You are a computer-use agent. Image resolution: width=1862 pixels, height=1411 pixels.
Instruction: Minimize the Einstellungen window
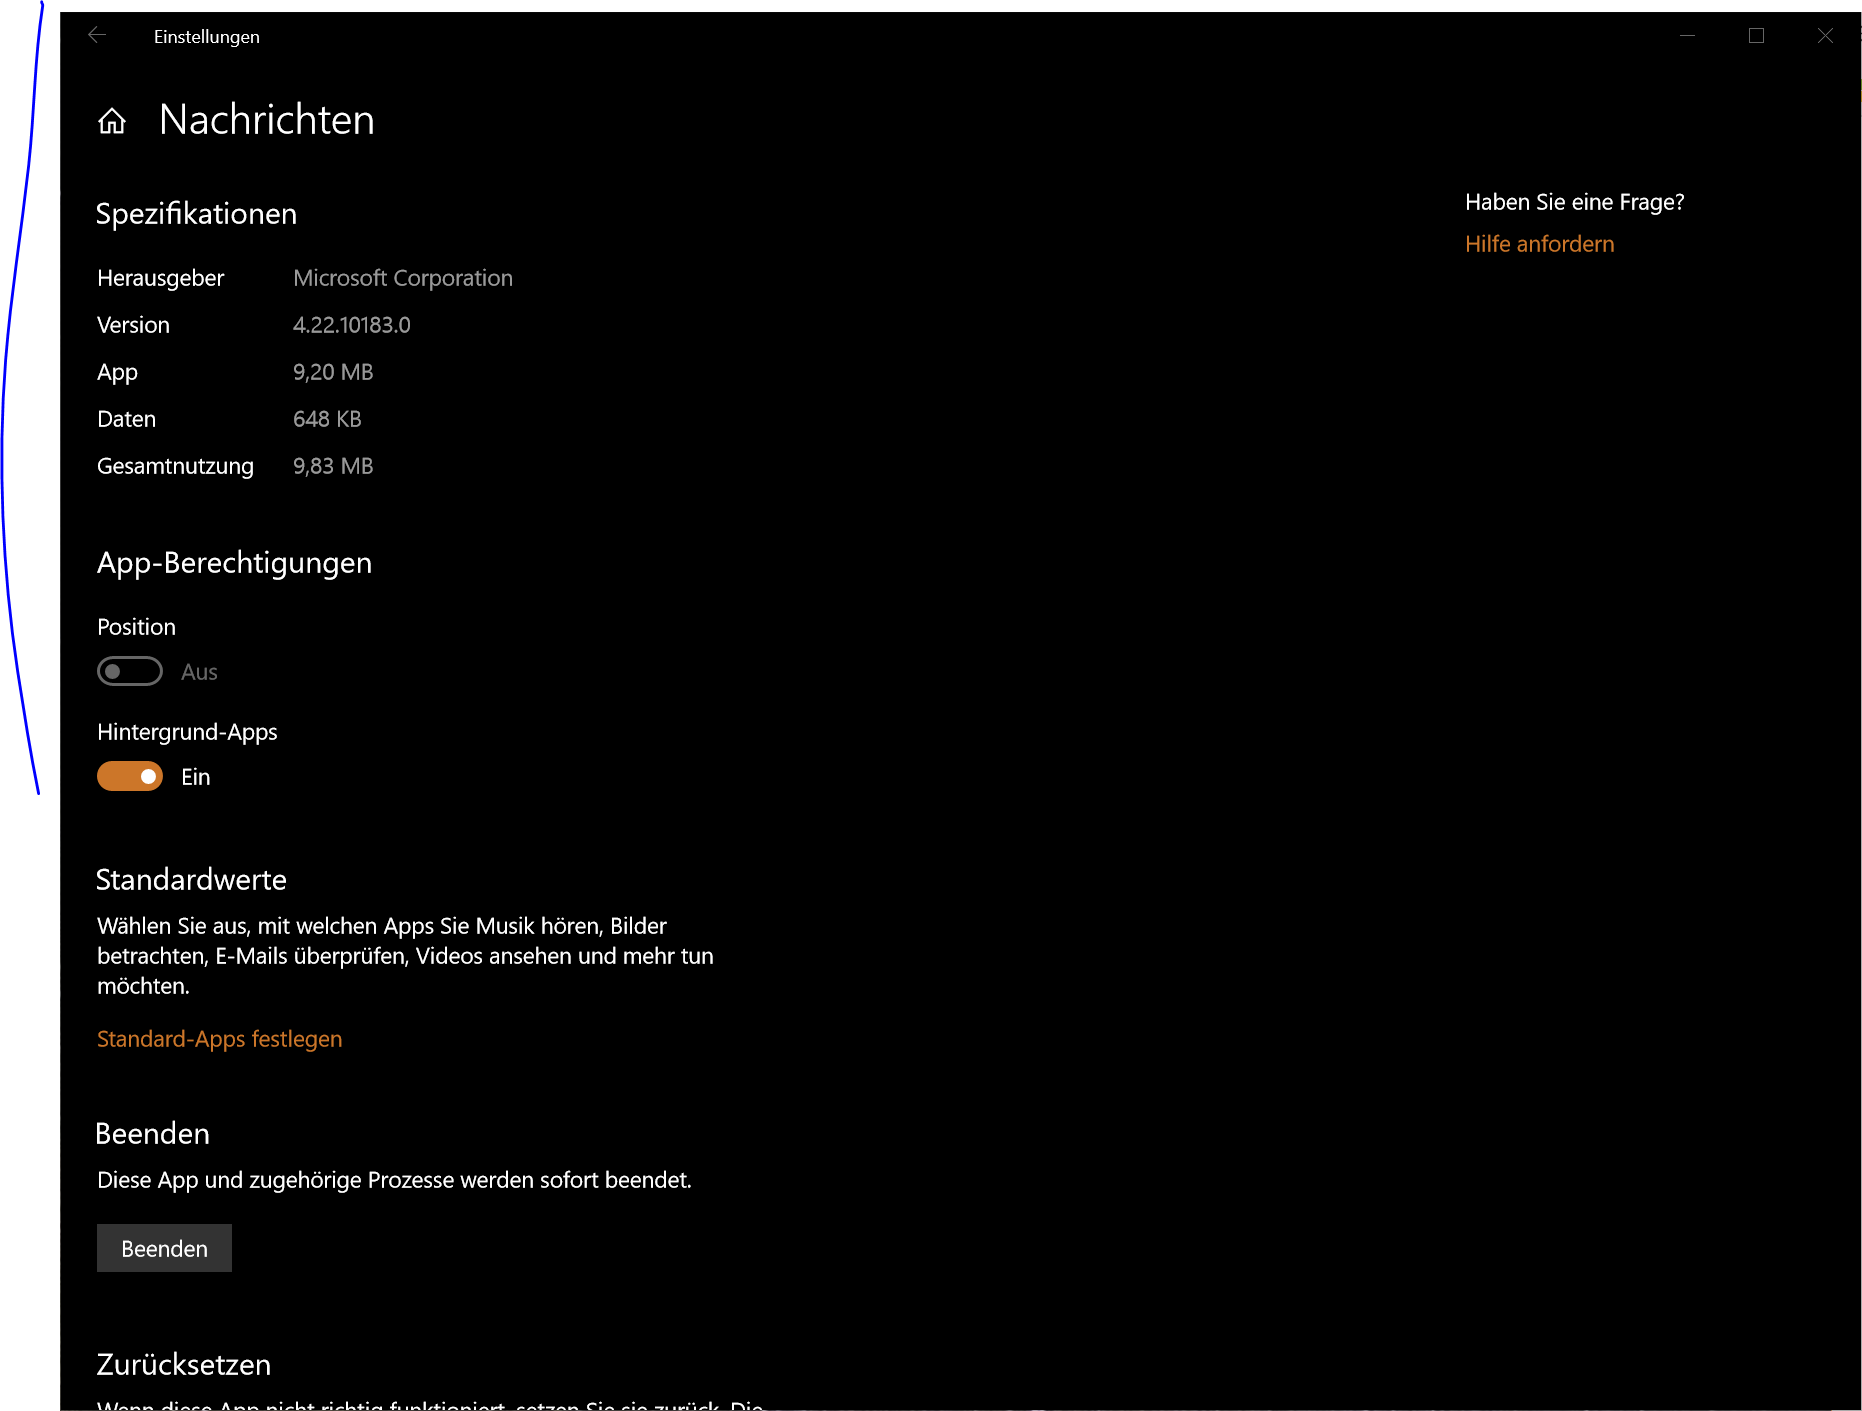pos(1687,36)
